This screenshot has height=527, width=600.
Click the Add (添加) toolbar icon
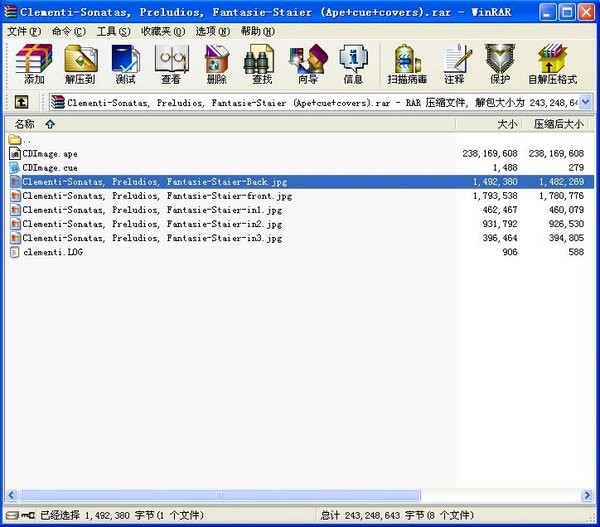pos(34,64)
